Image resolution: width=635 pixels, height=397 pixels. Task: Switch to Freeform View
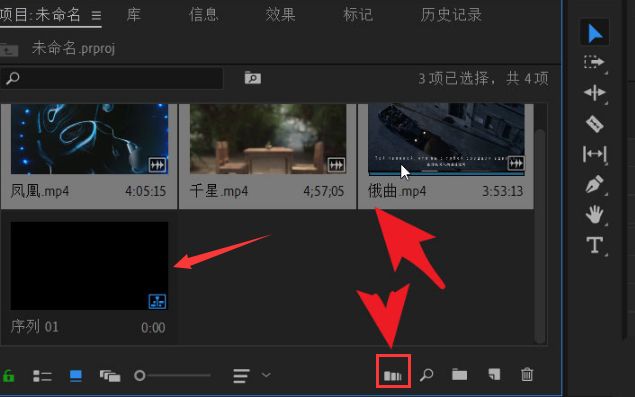(110, 376)
